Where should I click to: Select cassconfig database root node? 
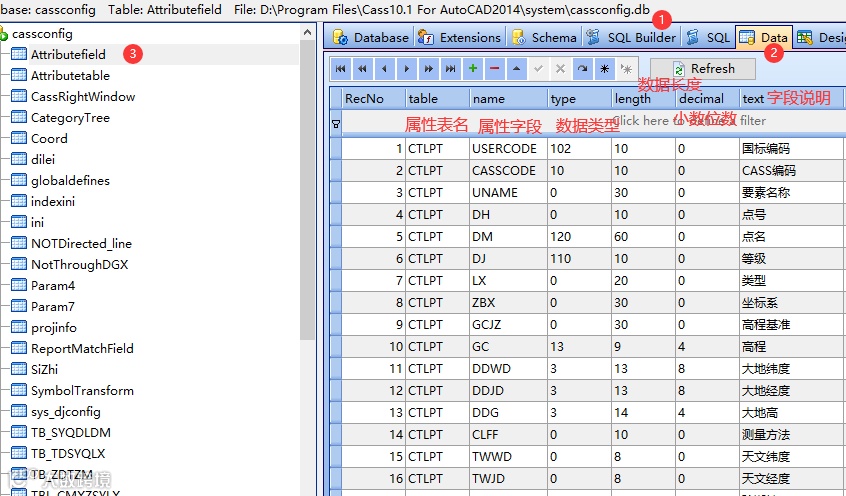(42, 34)
